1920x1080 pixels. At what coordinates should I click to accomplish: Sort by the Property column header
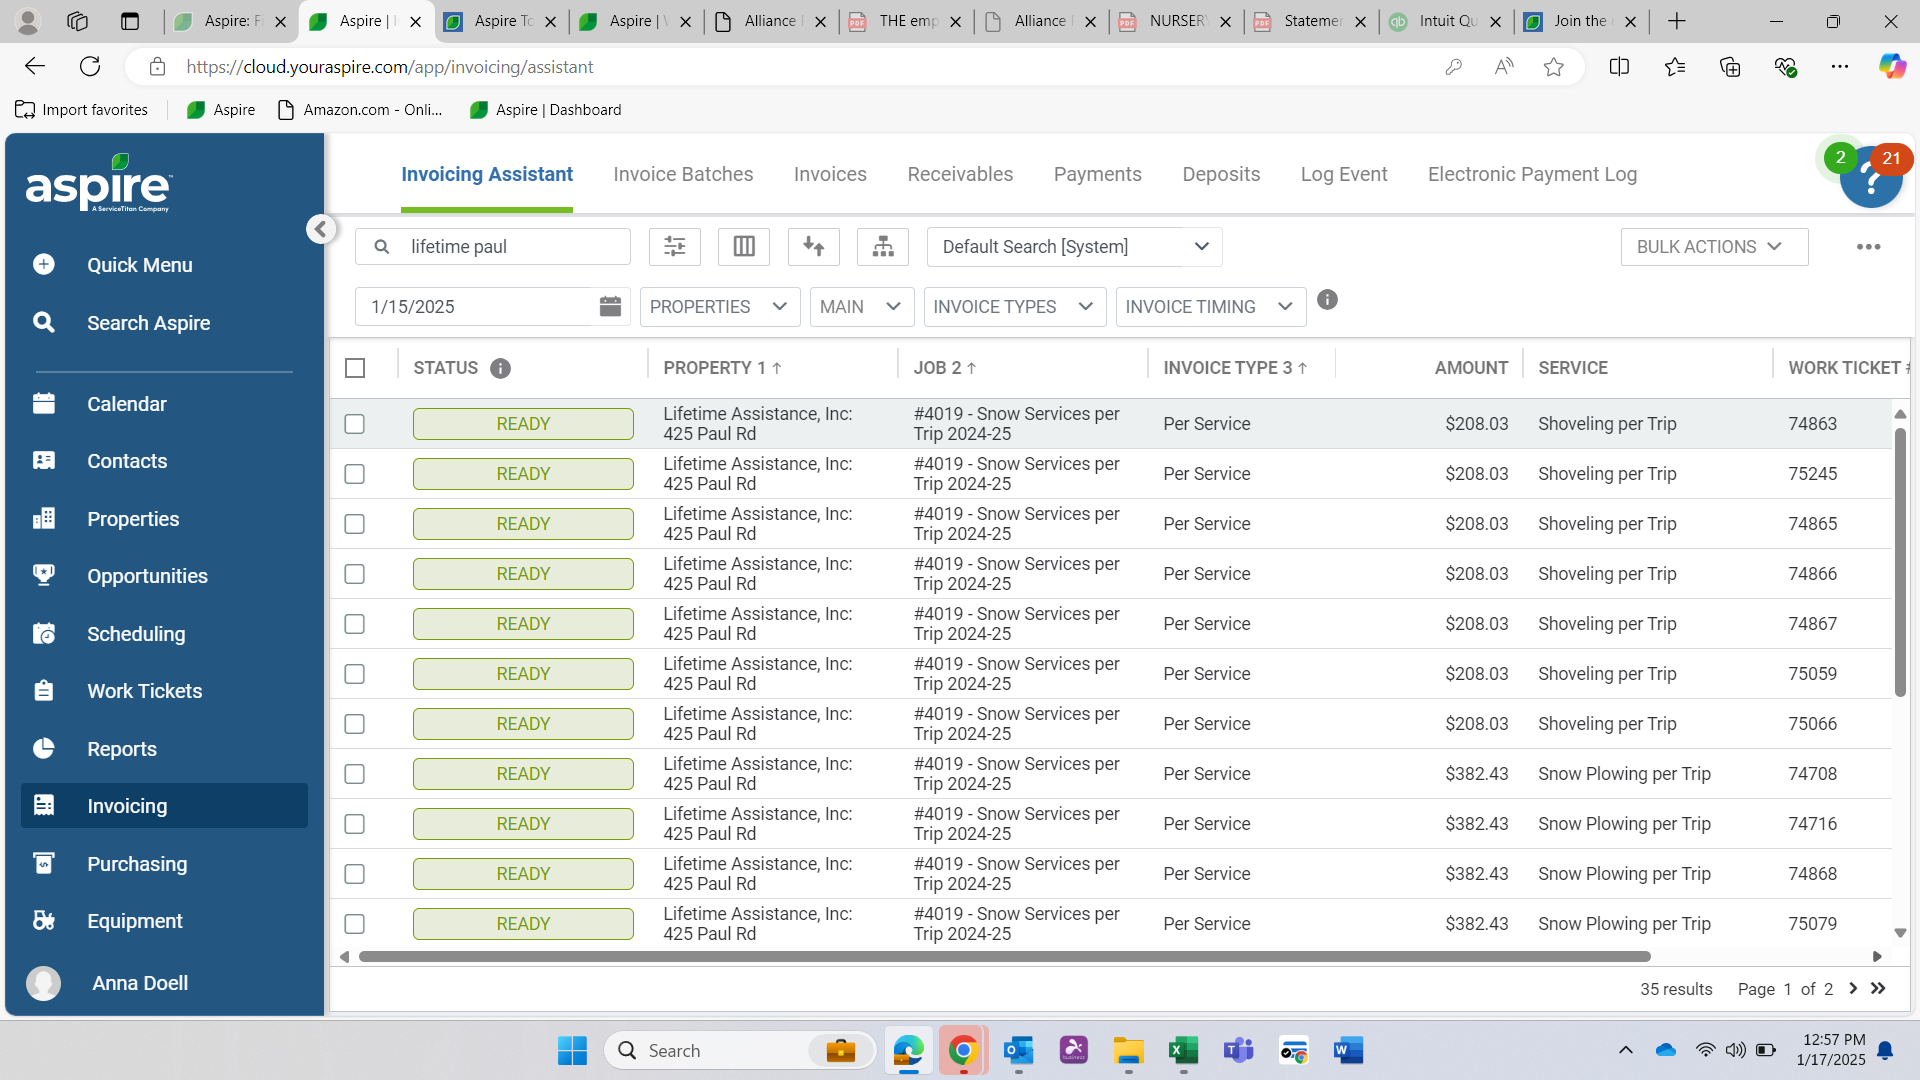(x=722, y=368)
